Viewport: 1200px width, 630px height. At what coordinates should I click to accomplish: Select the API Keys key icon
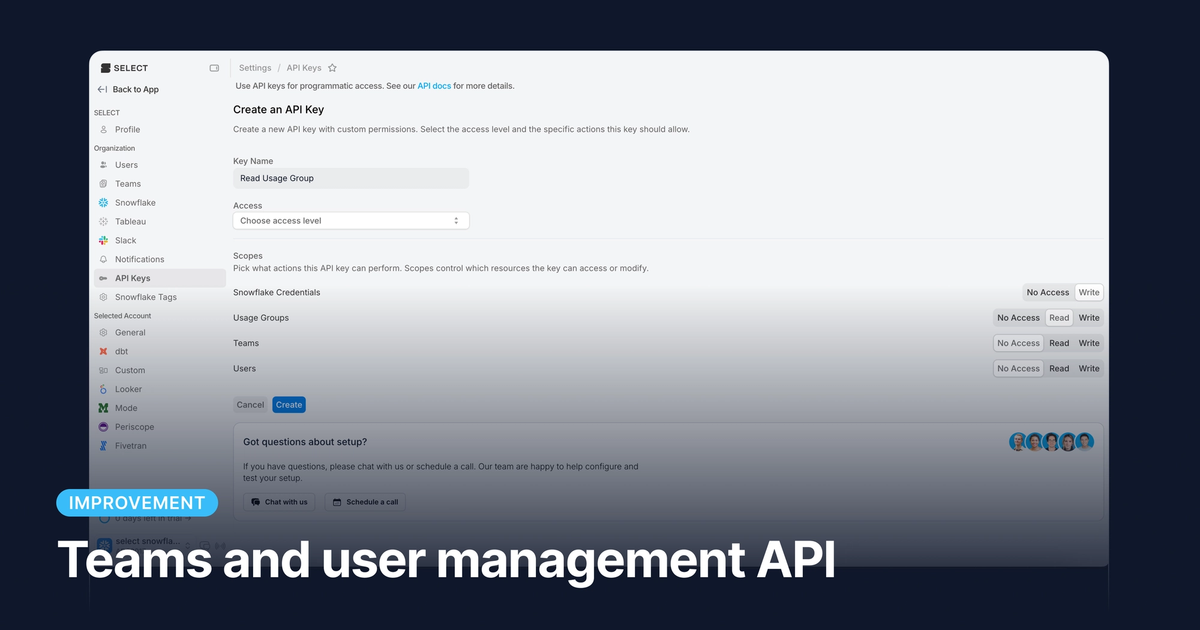pos(102,278)
